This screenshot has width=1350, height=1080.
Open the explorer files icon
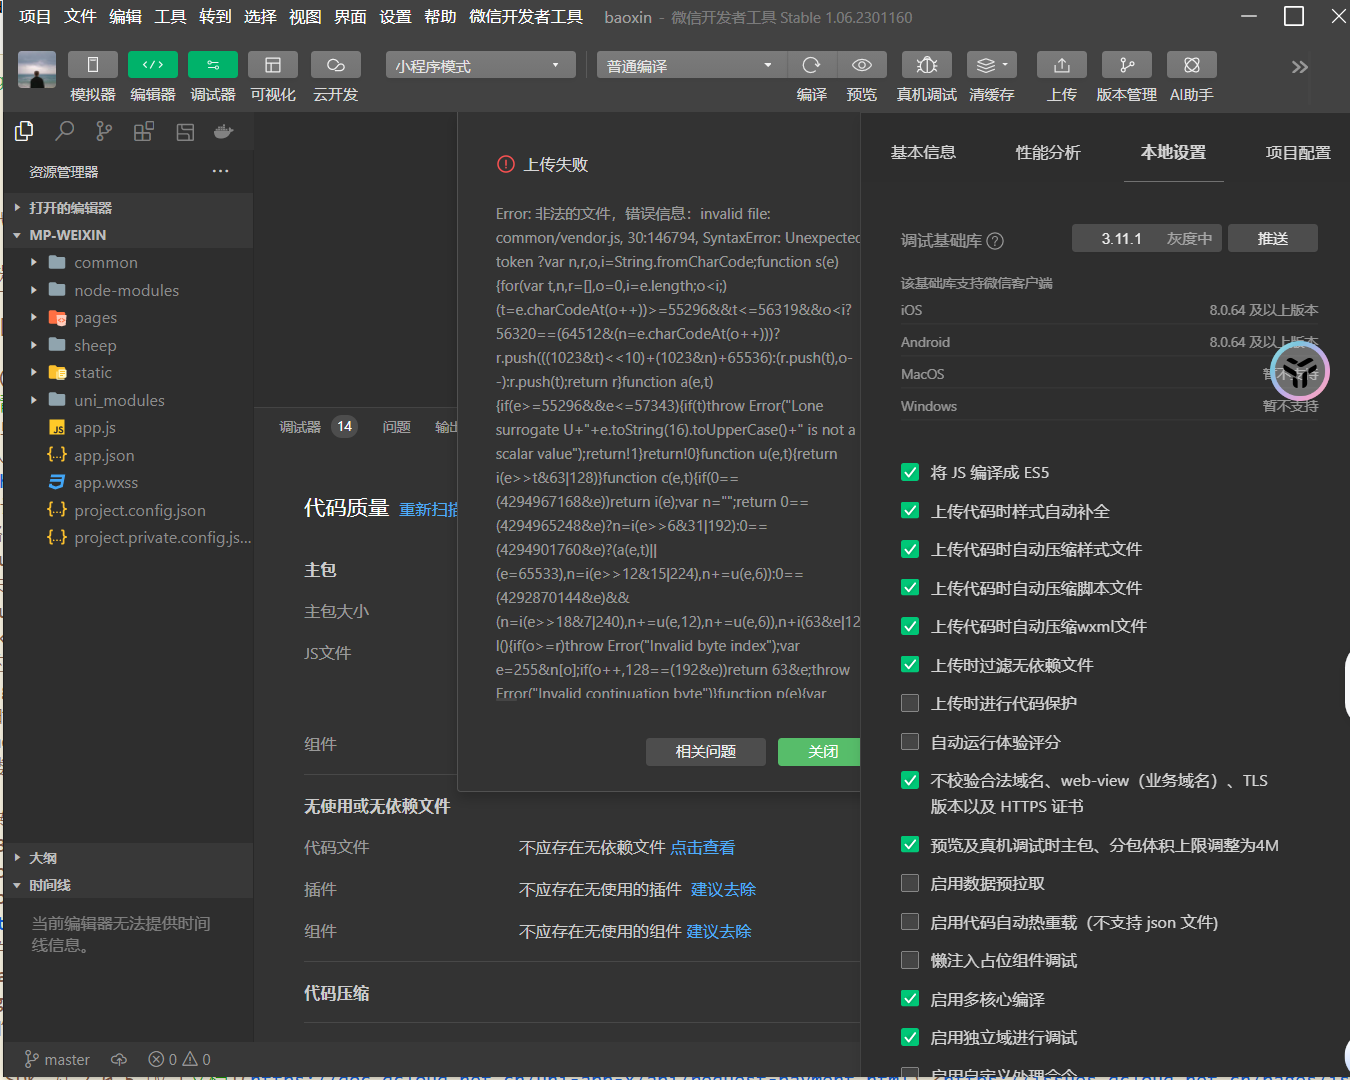coord(24,131)
